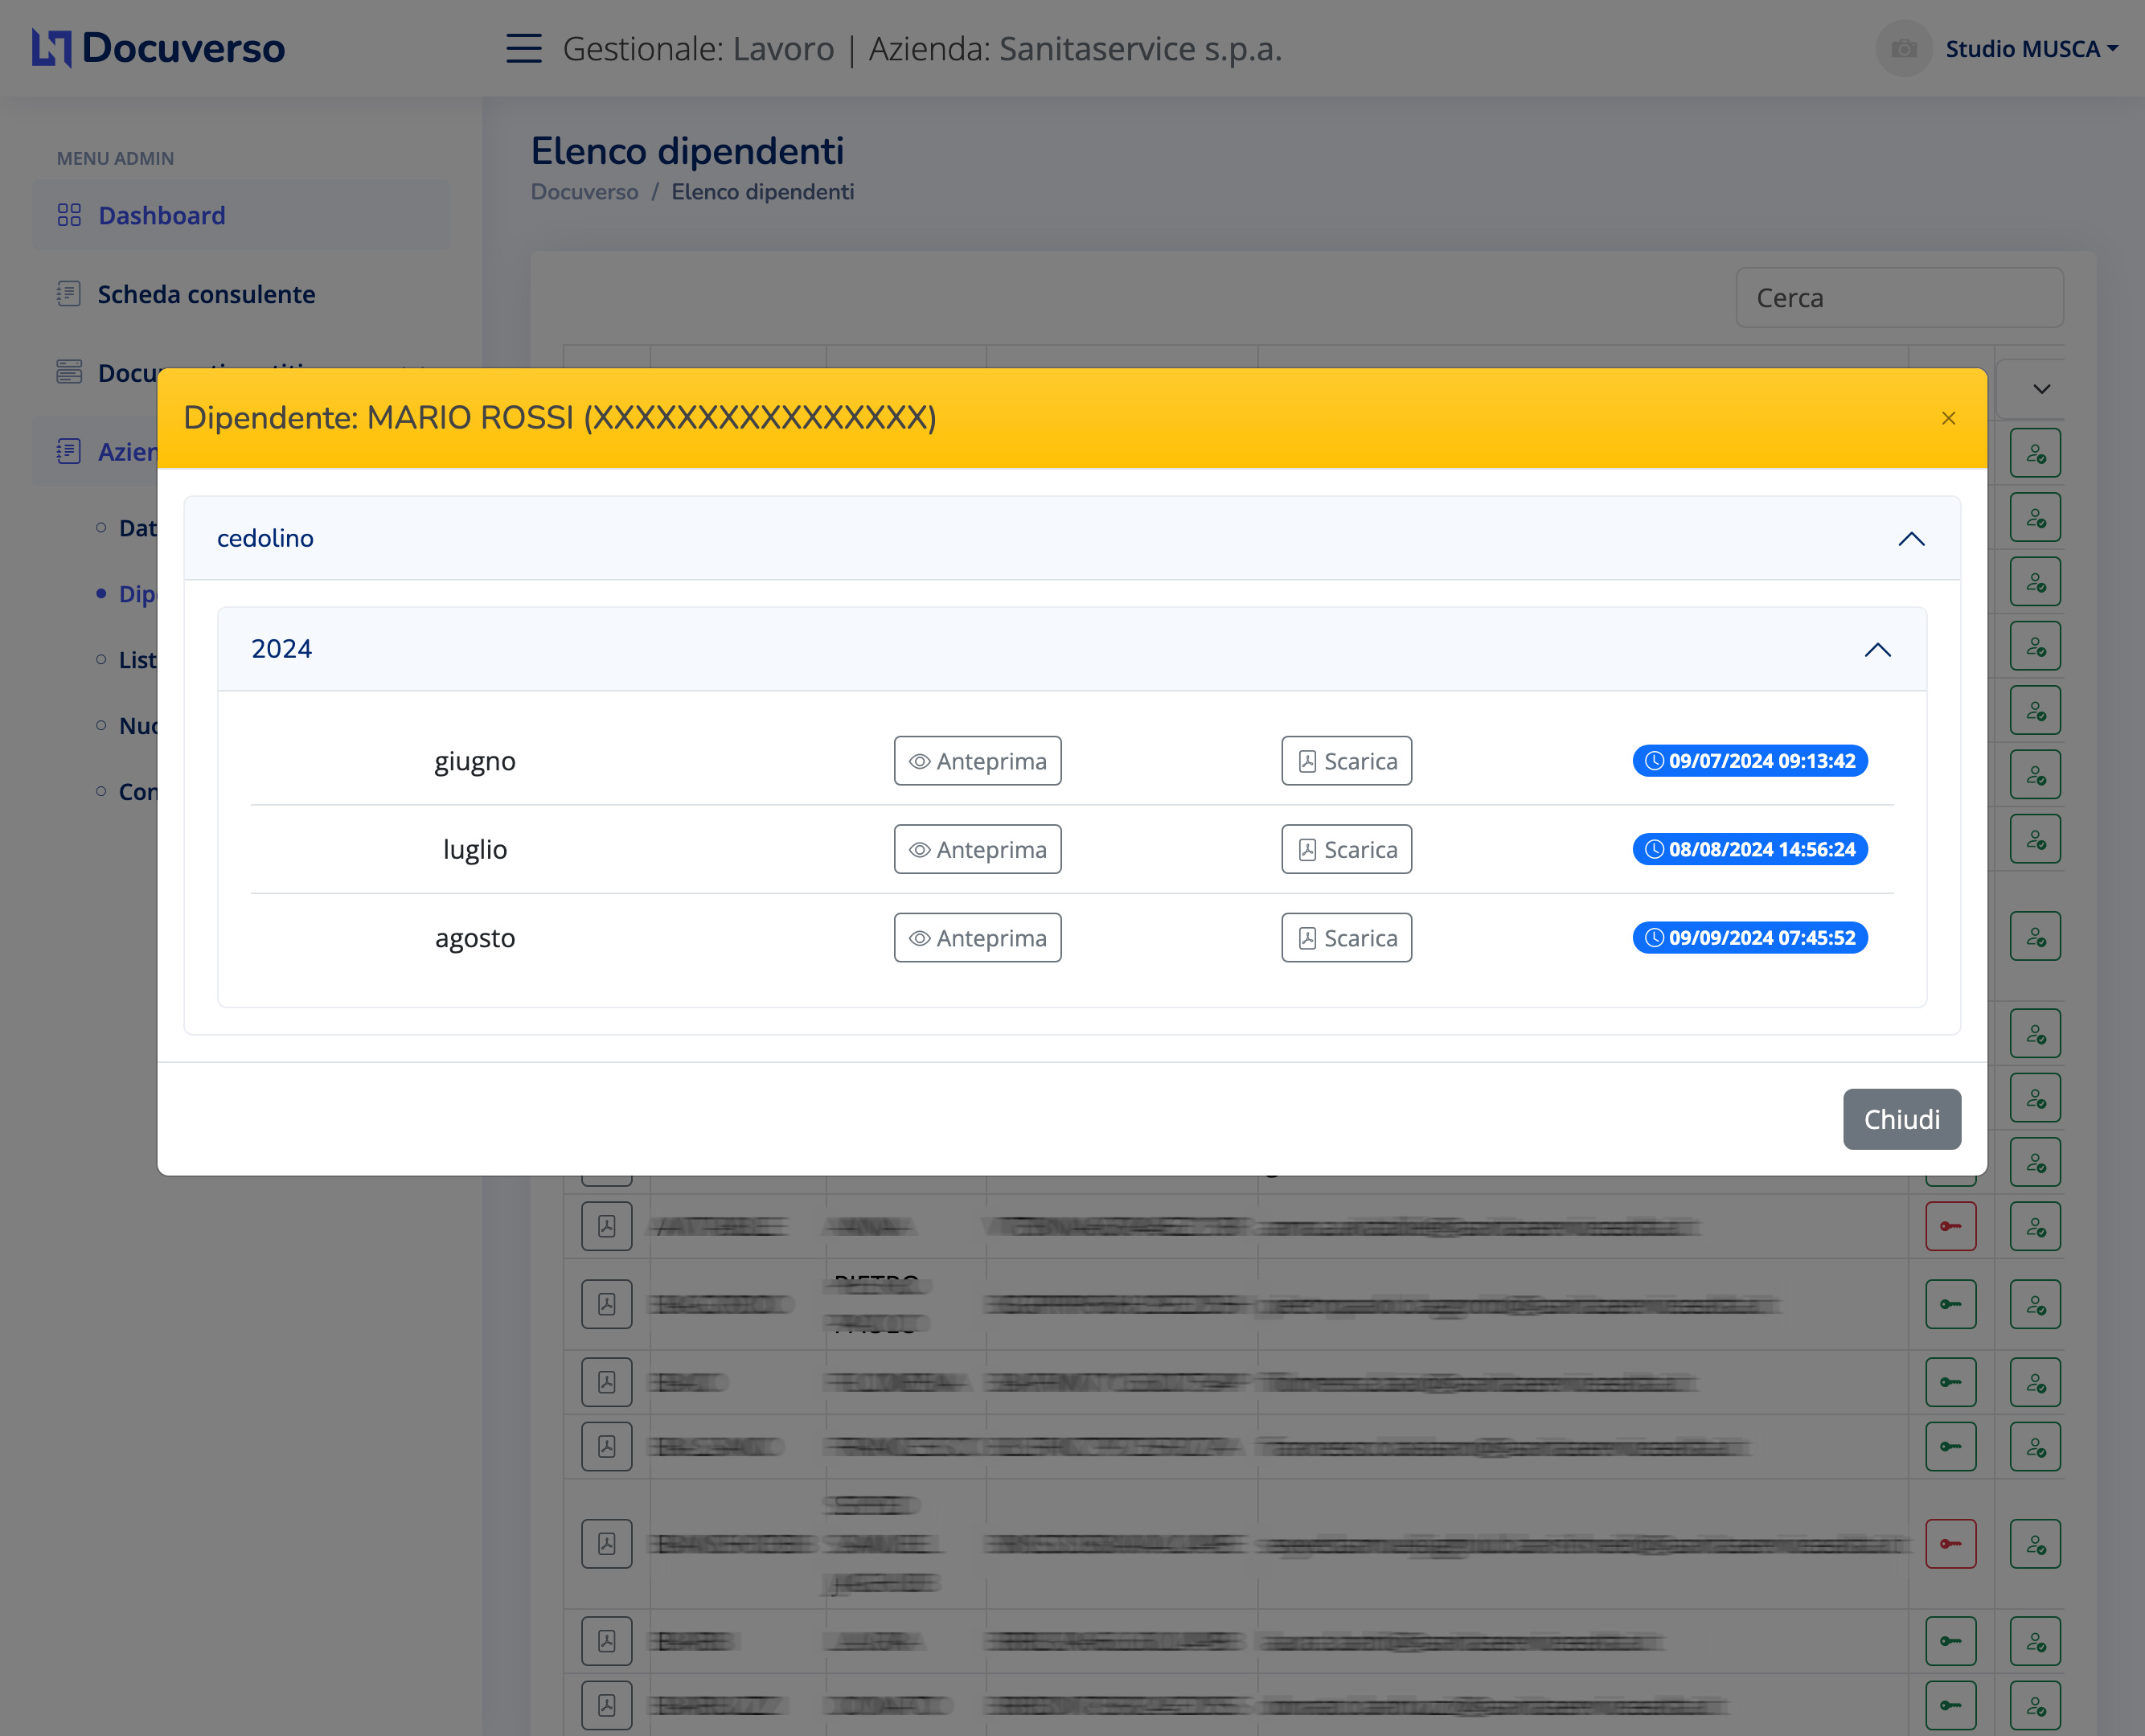The height and width of the screenshot is (1736, 2145).
Task: Click the first green user-check icon in table
Action: 2035,454
